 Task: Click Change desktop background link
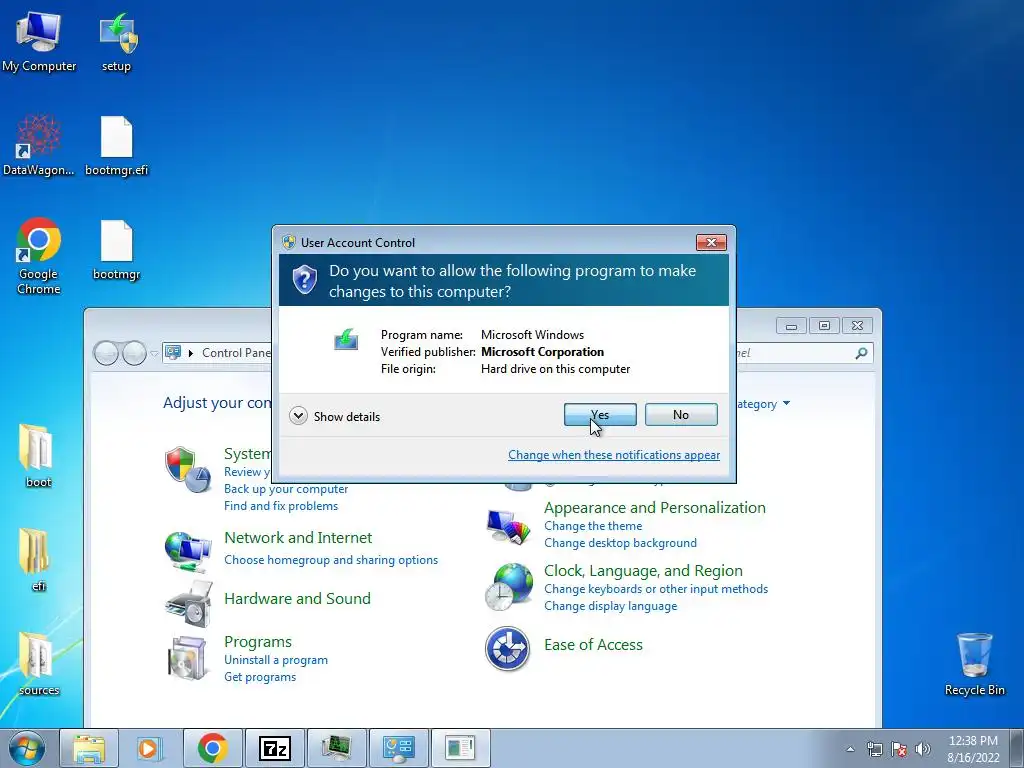coord(620,543)
